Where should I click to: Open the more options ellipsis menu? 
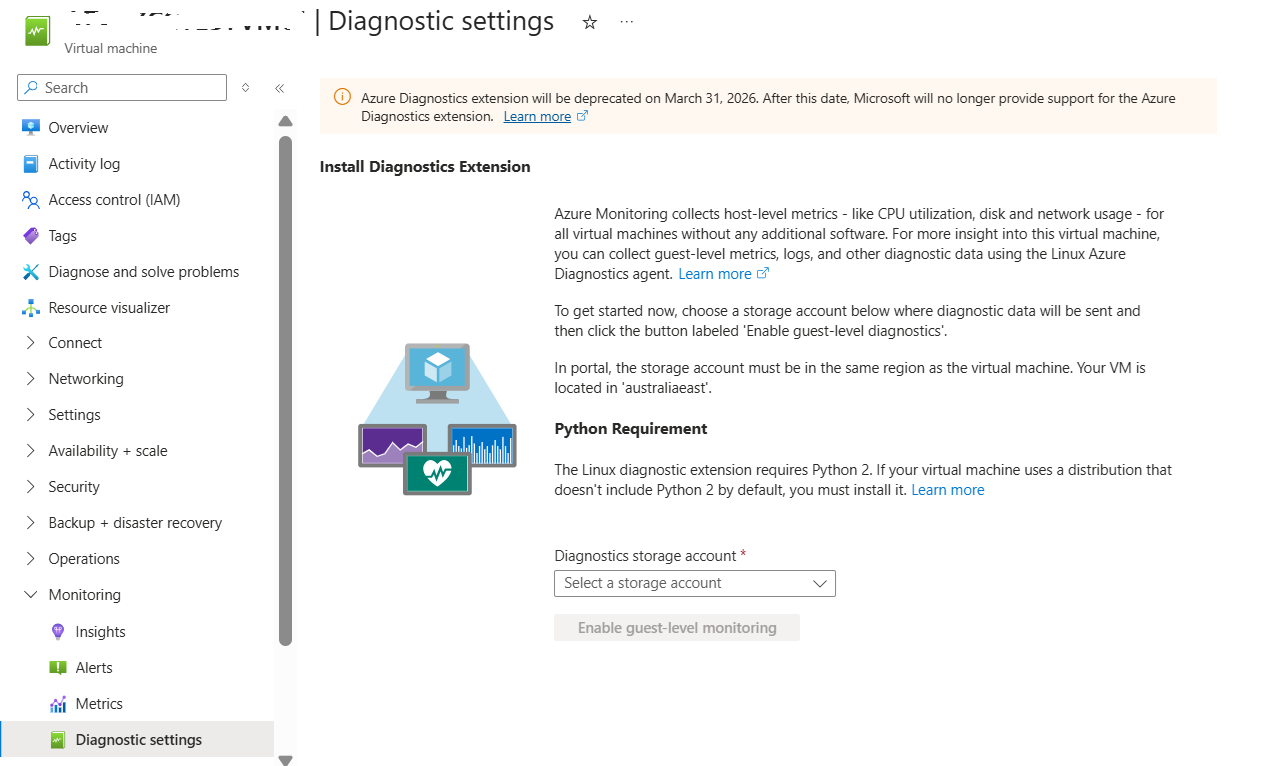click(x=626, y=22)
